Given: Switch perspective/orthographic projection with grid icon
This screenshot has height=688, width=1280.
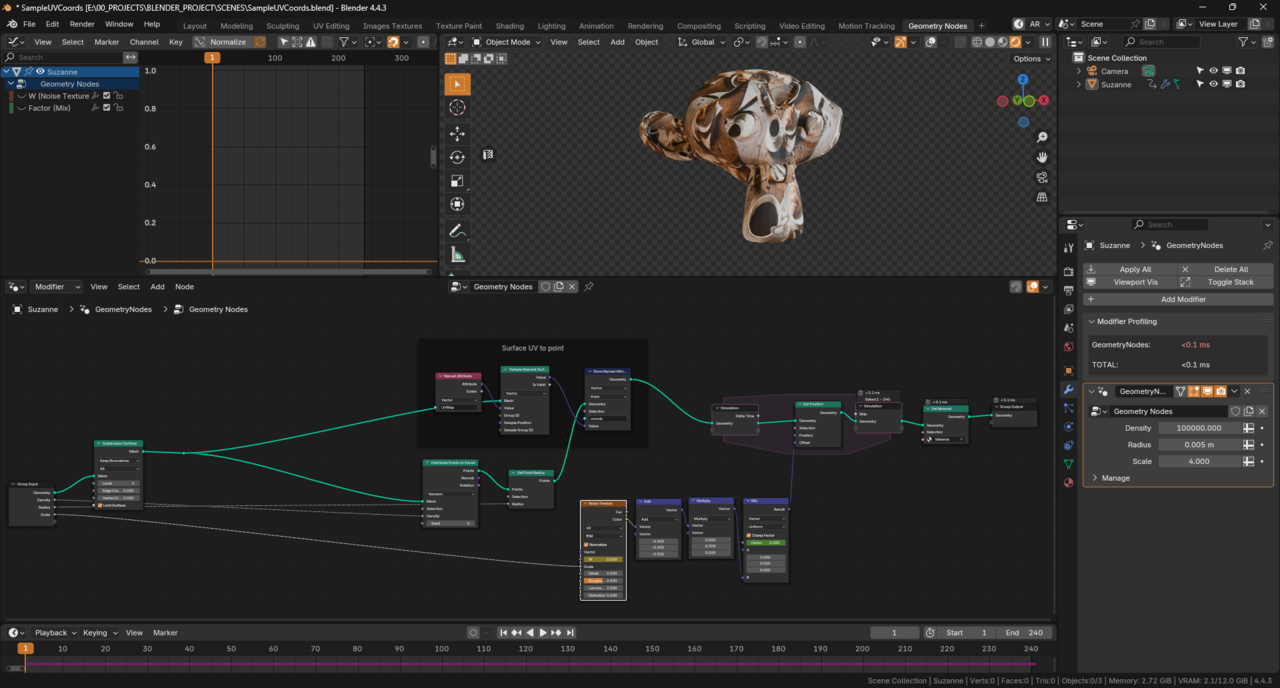Looking at the screenshot, I should pyautogui.click(x=1042, y=197).
